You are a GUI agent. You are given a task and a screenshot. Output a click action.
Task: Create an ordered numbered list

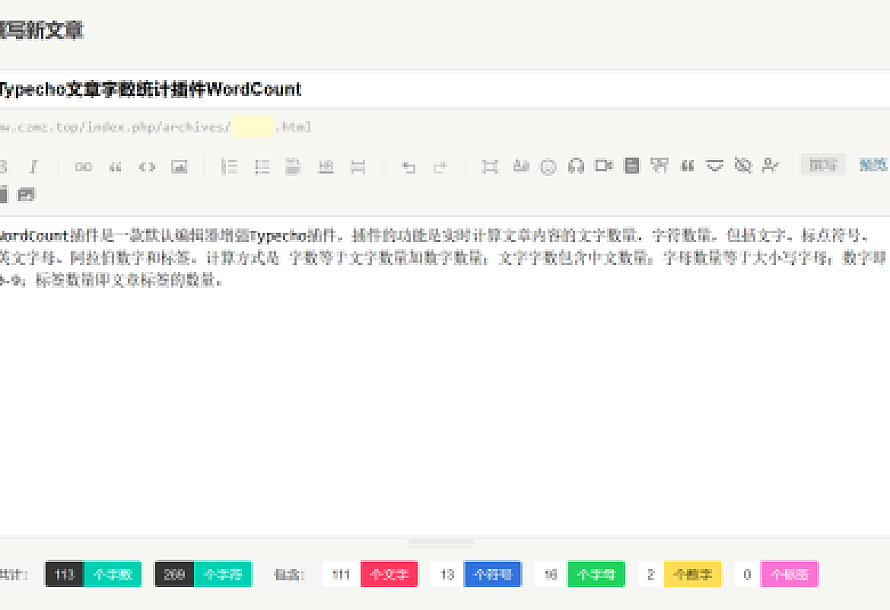click(x=229, y=167)
